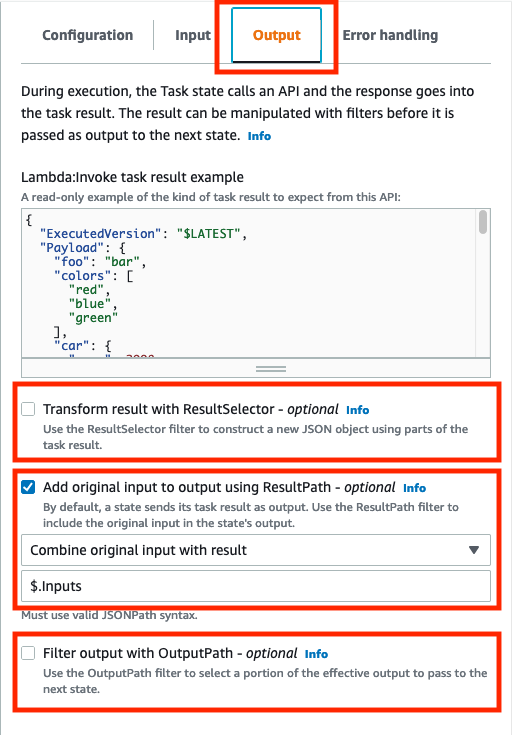Open Info link beside ResultSelector option
This screenshot has height=735, width=512.
358,410
